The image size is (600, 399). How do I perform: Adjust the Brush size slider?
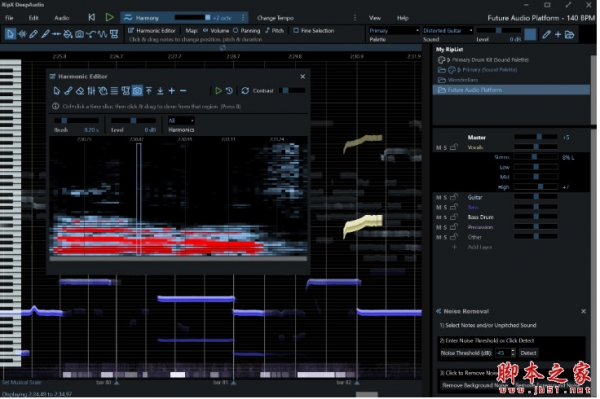77,121
